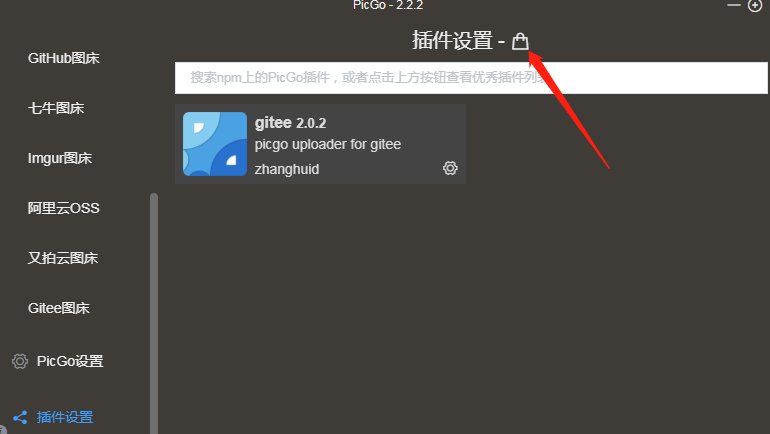The height and width of the screenshot is (434, 770).
Task: Click the share icon beside 插件设置
Action: point(20,417)
